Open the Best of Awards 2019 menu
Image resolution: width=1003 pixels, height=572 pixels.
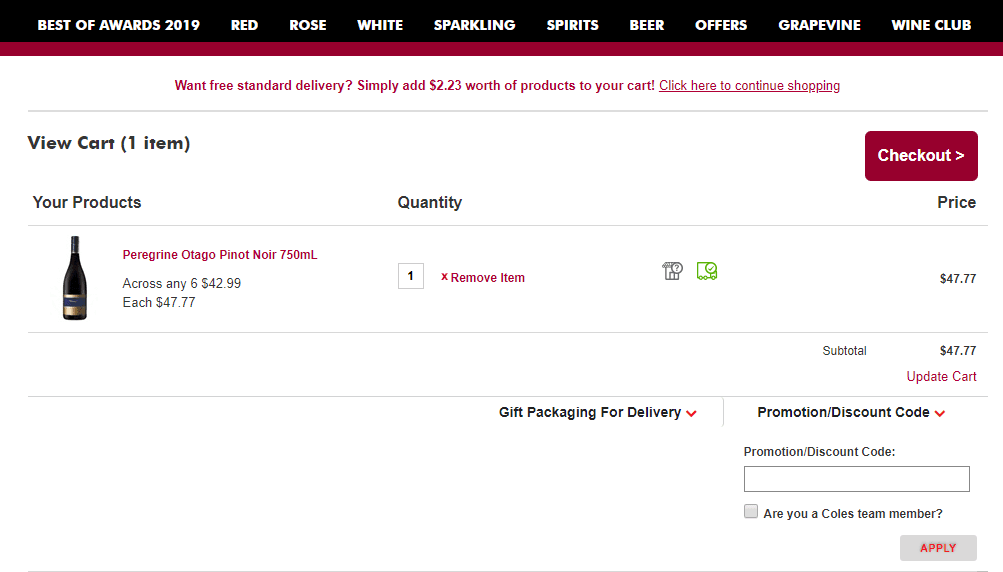(118, 25)
